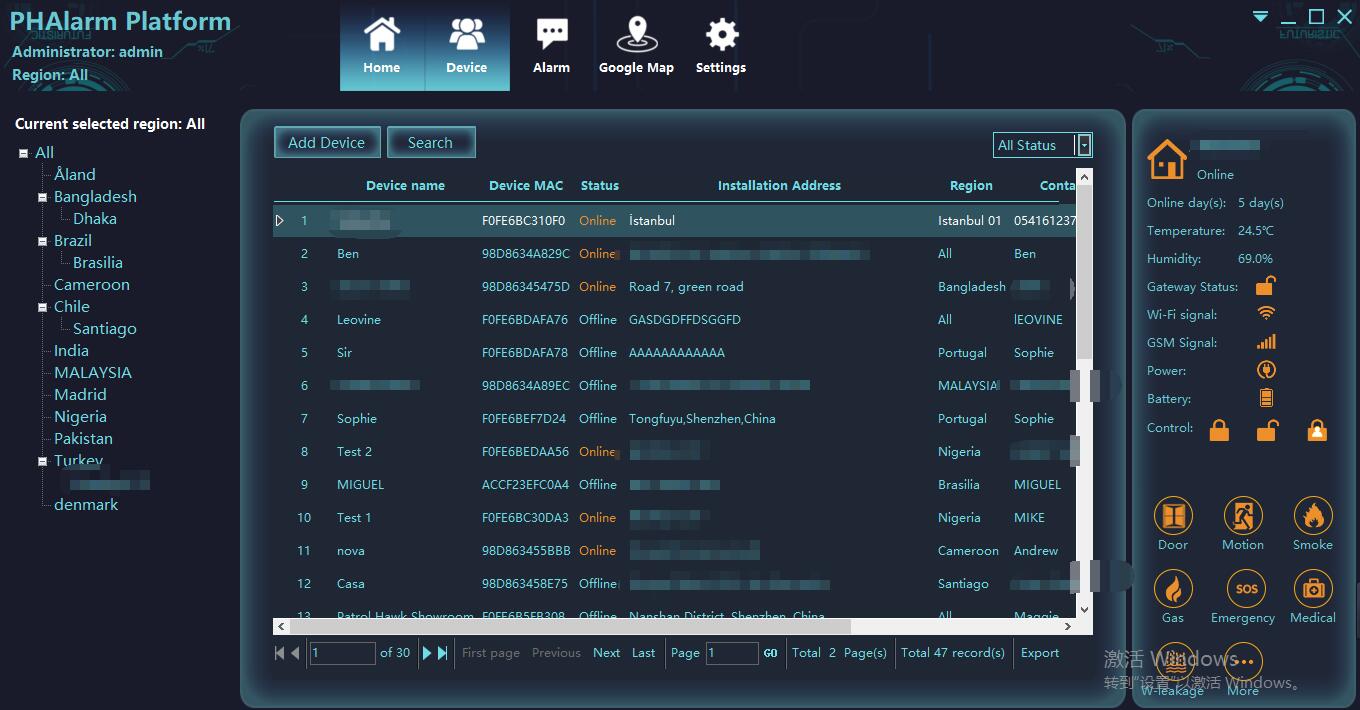Select Dhaka in the region tree
The image size is (1360, 710).
[x=95, y=218]
